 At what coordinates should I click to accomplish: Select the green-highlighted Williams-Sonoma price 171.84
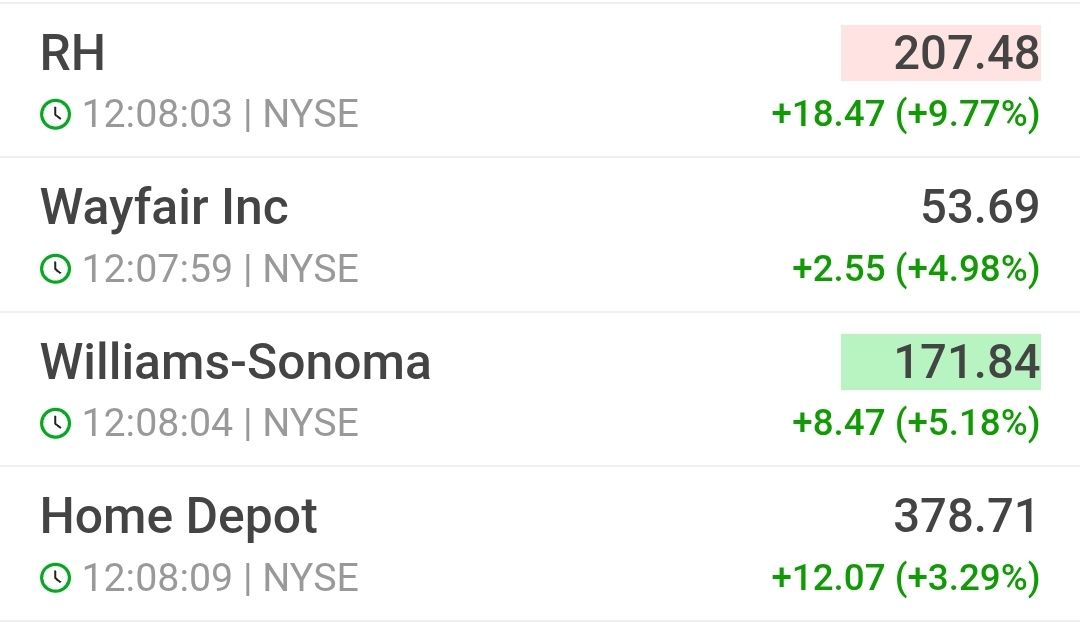coord(941,362)
